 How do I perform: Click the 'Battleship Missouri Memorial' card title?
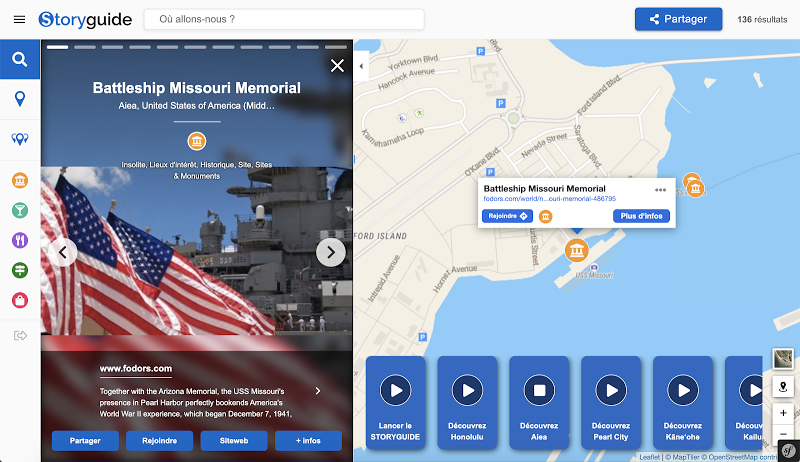click(197, 88)
